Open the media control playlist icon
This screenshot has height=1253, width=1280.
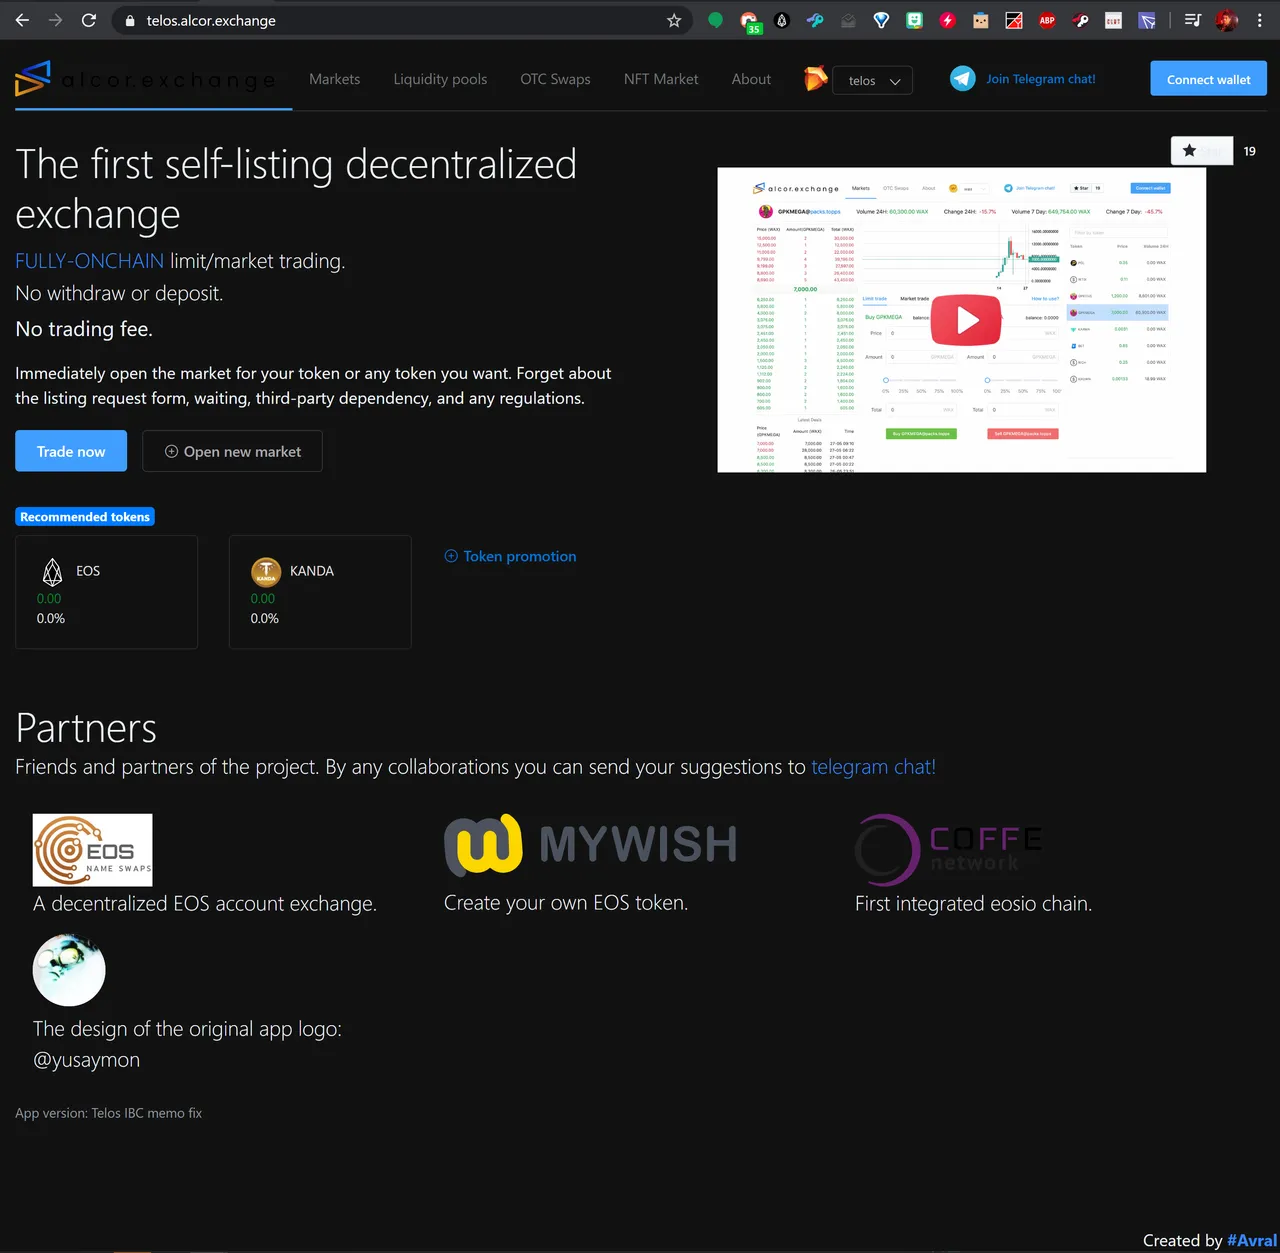1192,20
